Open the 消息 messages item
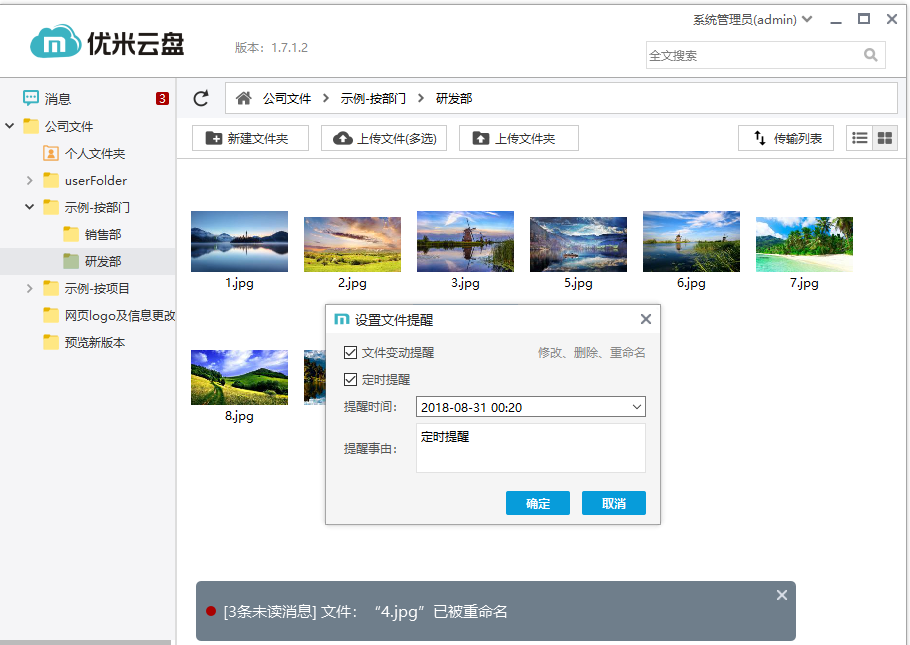This screenshot has width=910, height=645. 58,99
